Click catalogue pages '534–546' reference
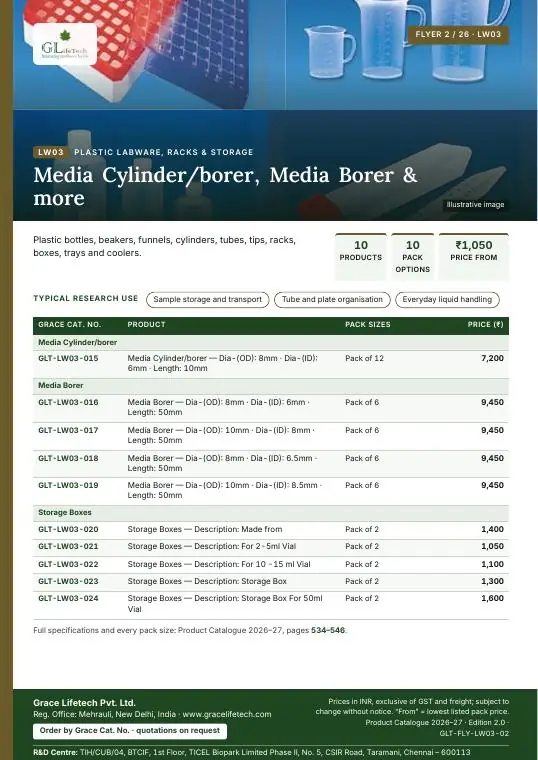 [328, 631]
